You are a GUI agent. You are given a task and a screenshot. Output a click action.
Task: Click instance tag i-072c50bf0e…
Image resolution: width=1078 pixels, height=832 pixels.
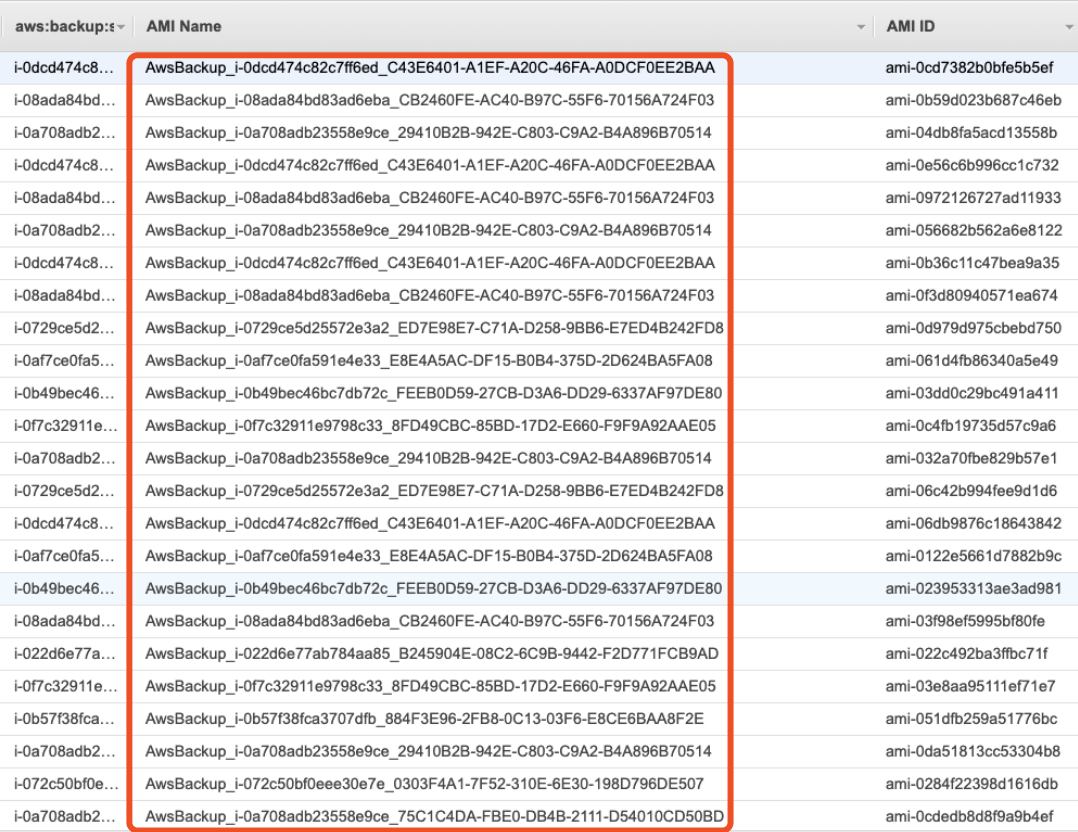(x=66, y=784)
